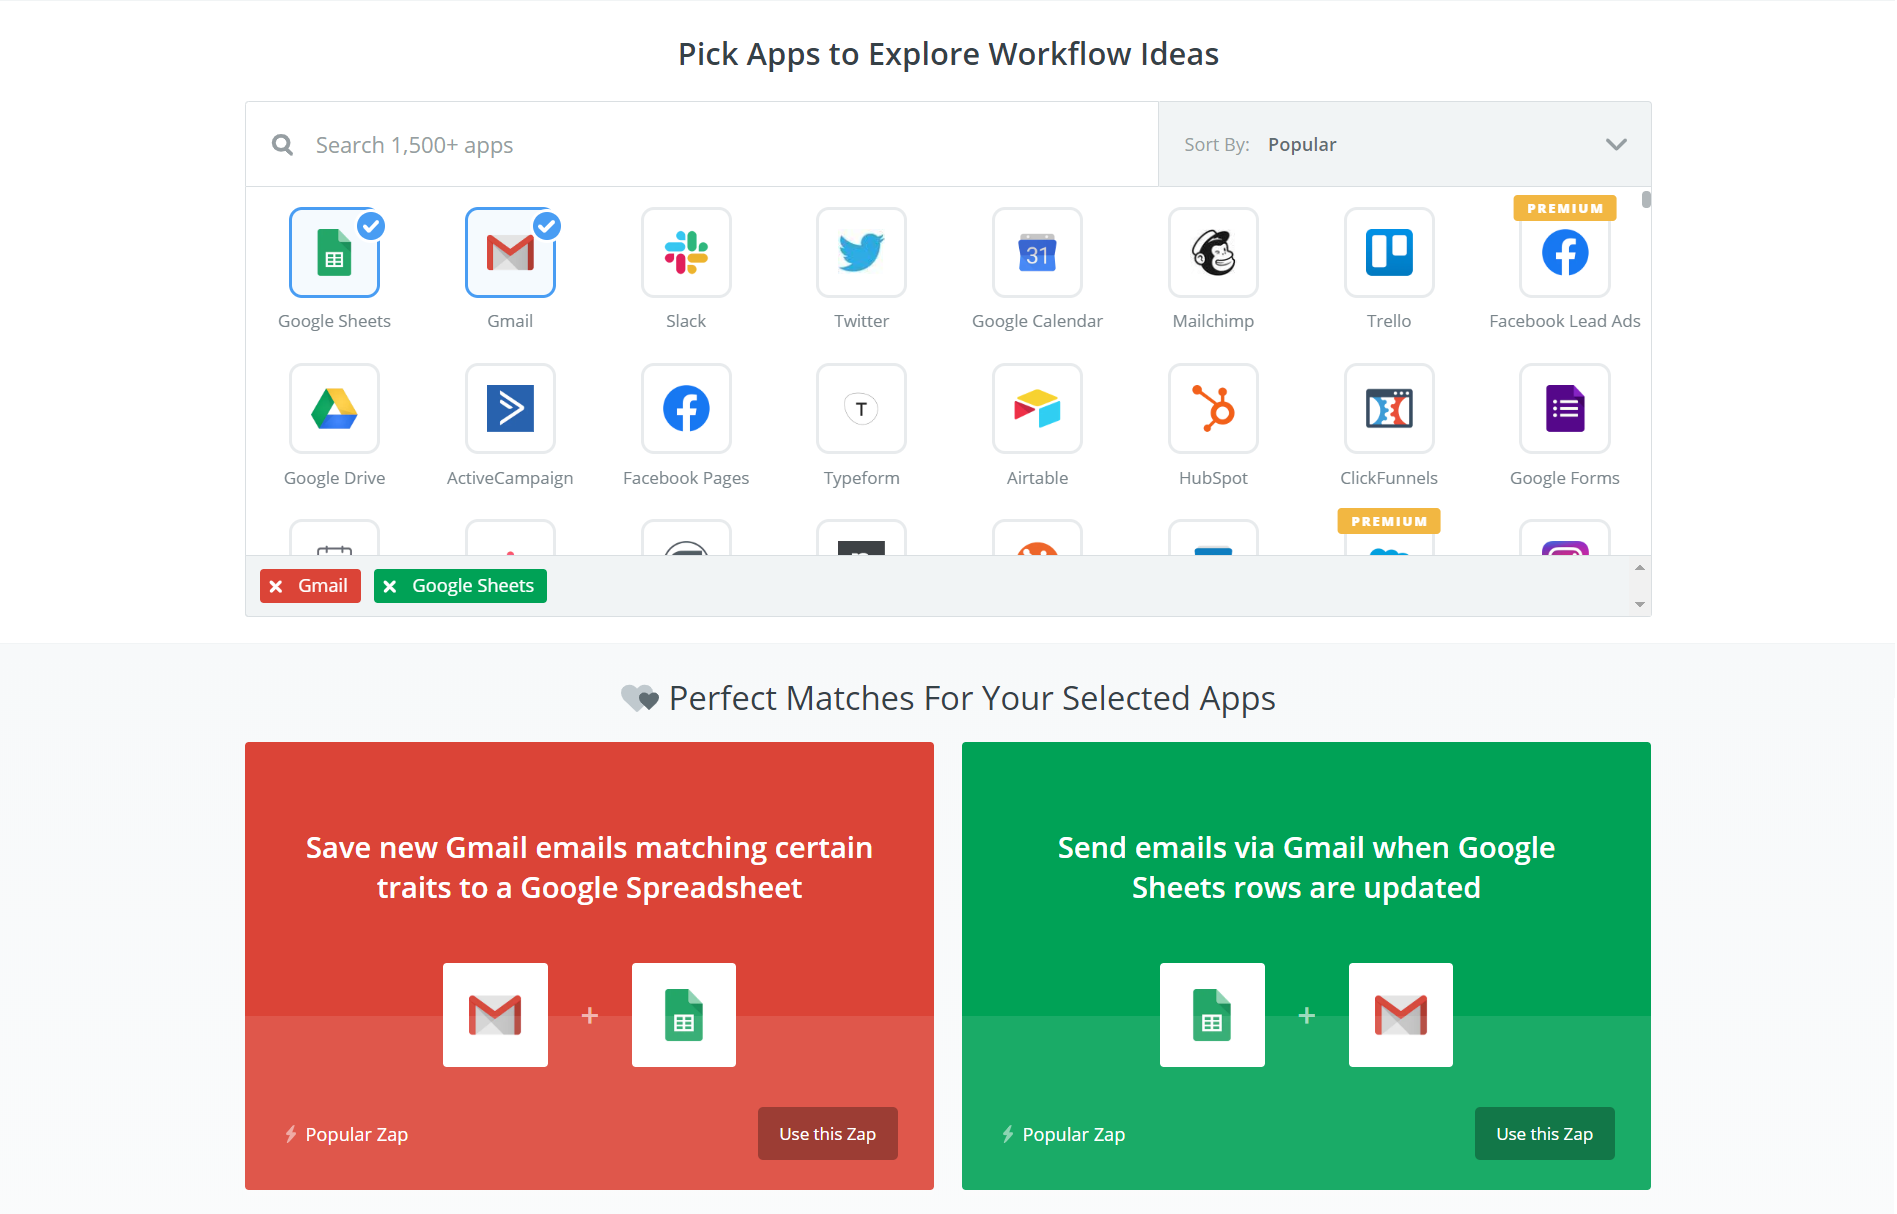This screenshot has height=1214, width=1897.
Task: Choose the HubSpot app icon
Action: (x=1213, y=408)
